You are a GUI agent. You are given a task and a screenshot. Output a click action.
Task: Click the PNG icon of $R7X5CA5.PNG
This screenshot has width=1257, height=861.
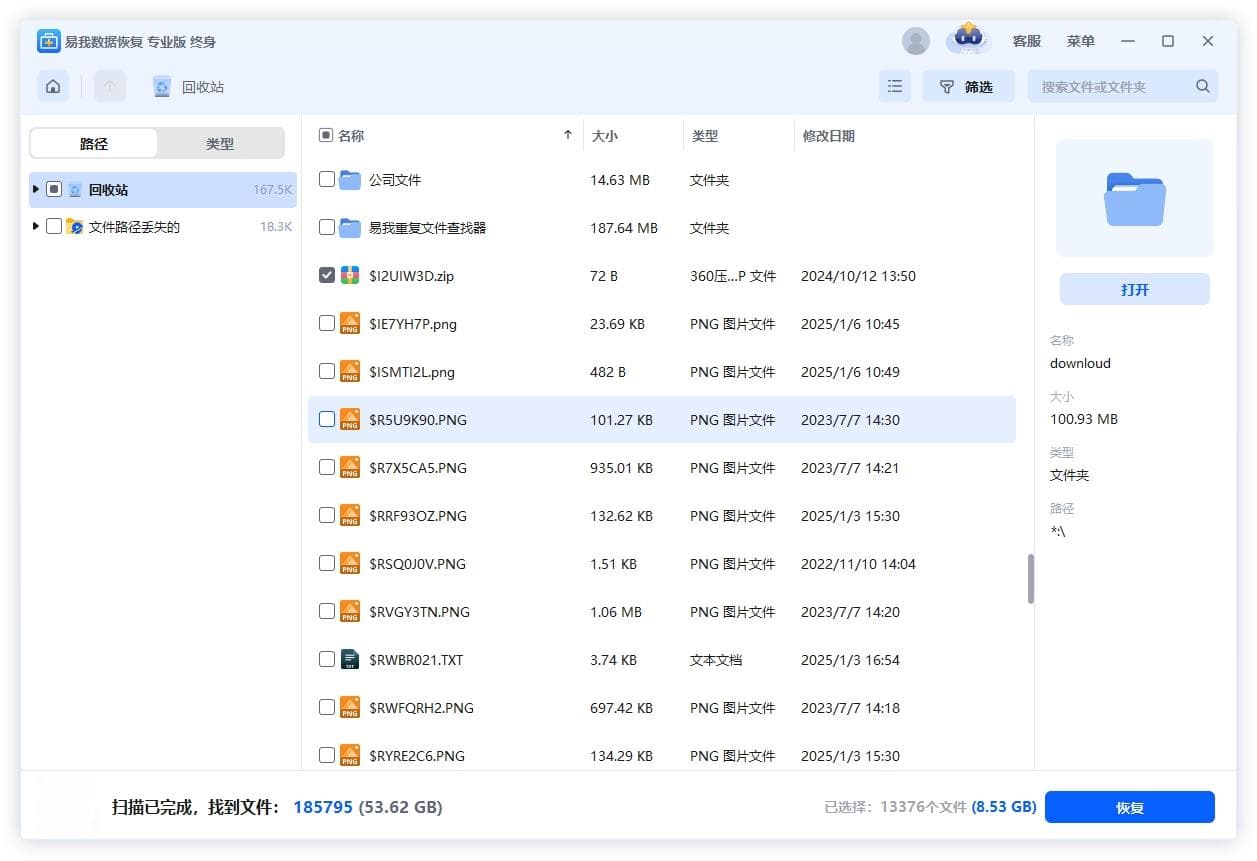coord(350,467)
